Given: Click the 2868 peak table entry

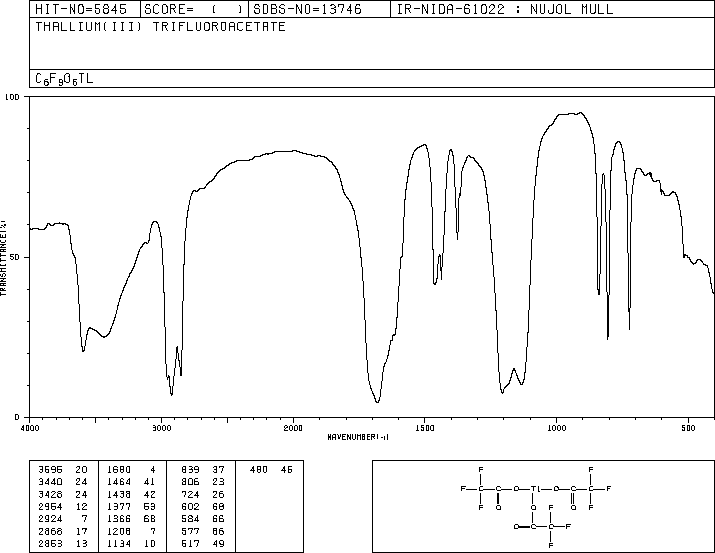Looking at the screenshot, I should pos(50,531).
